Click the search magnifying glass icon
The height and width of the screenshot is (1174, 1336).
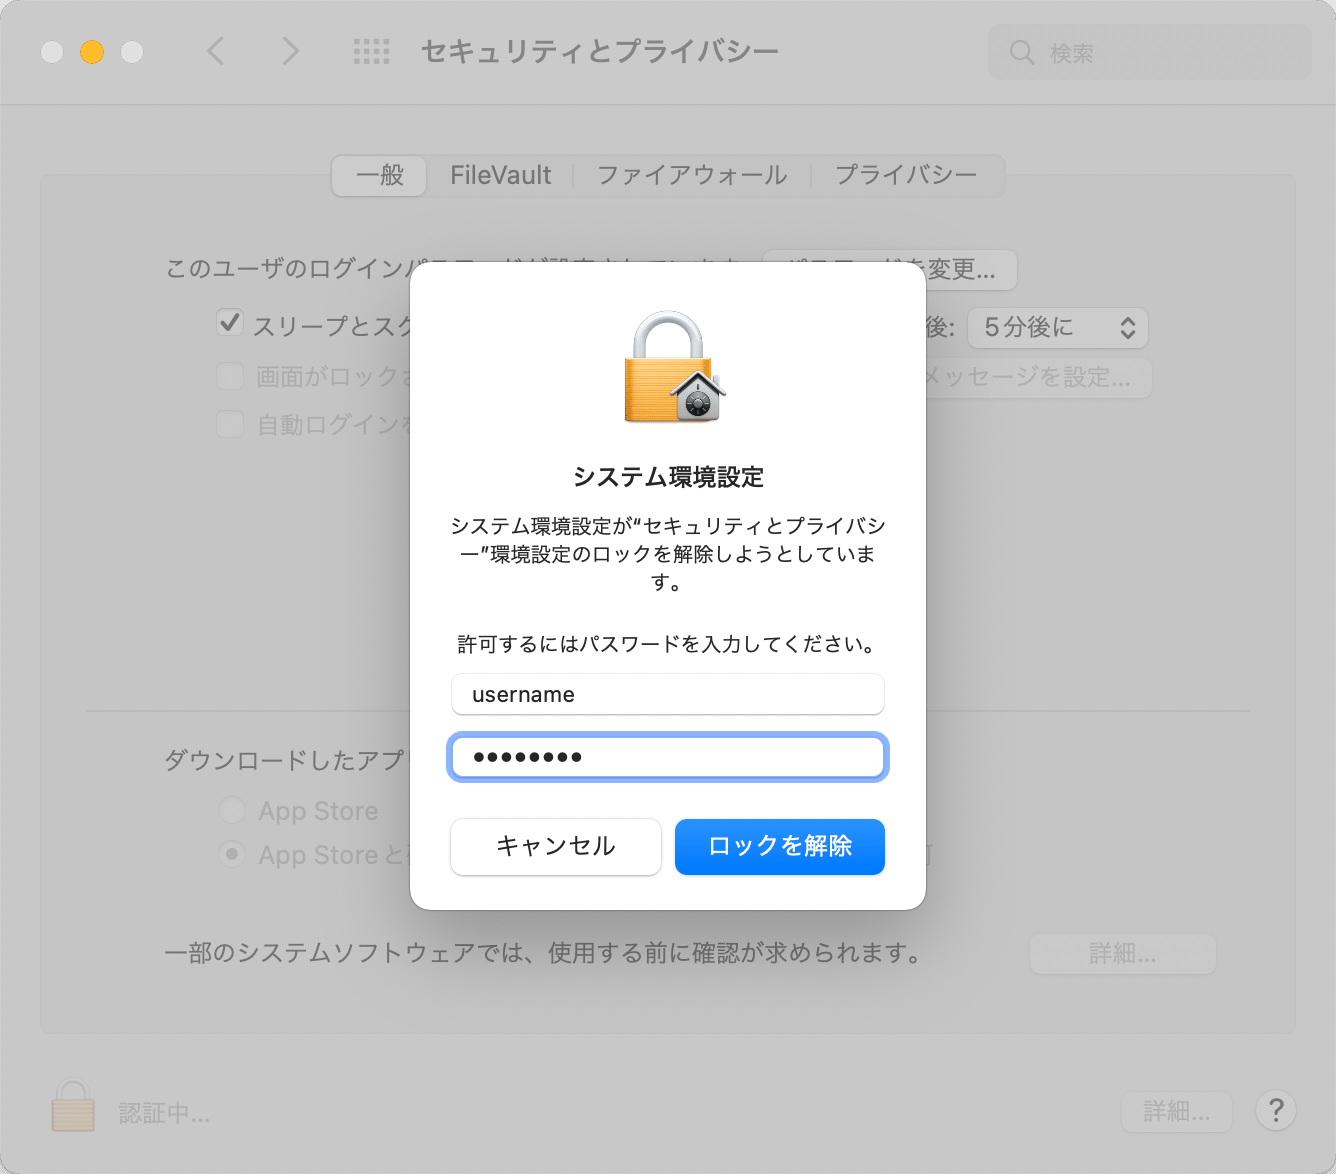tap(1021, 52)
